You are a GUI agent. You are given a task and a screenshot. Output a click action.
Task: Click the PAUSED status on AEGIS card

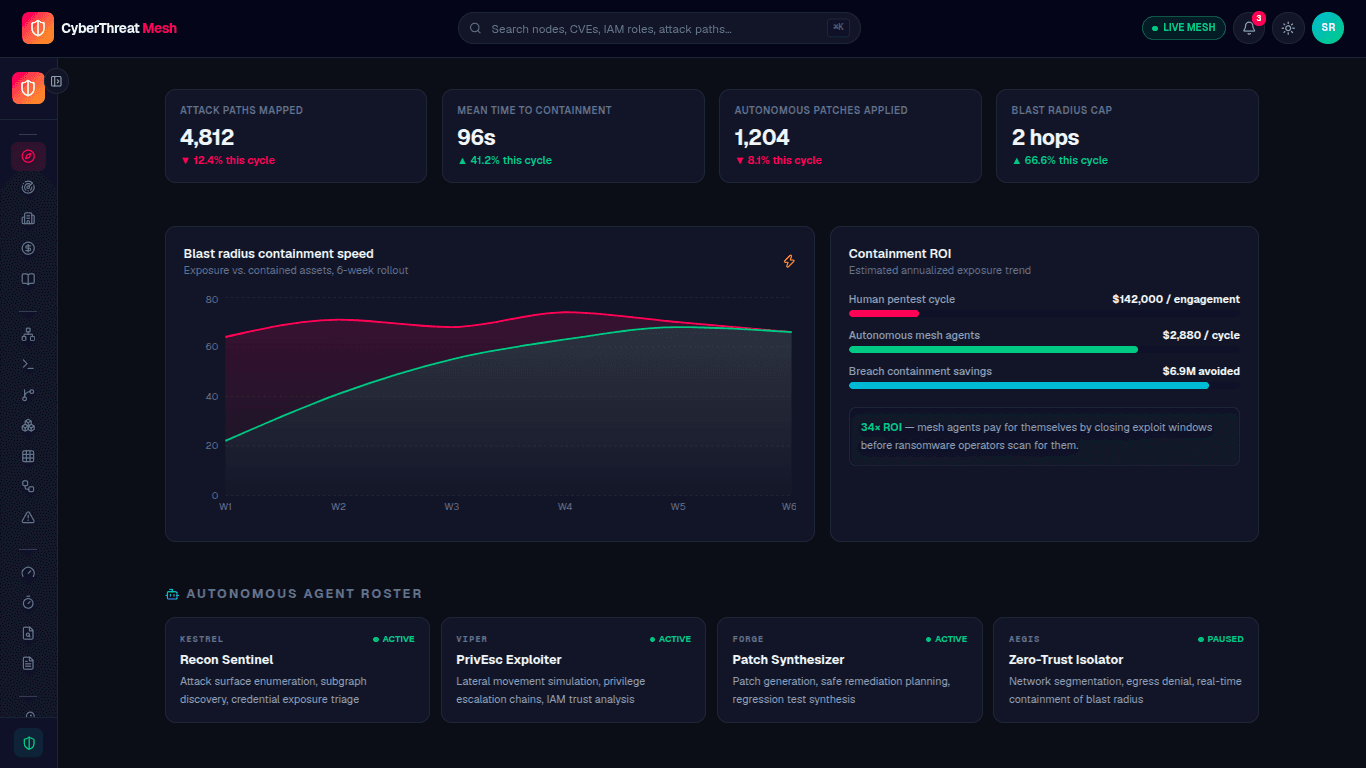click(1221, 639)
